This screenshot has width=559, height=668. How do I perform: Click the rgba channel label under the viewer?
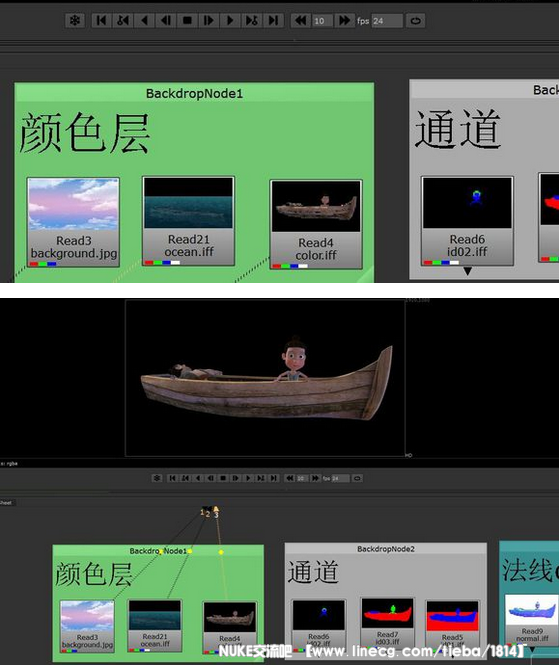[12, 464]
